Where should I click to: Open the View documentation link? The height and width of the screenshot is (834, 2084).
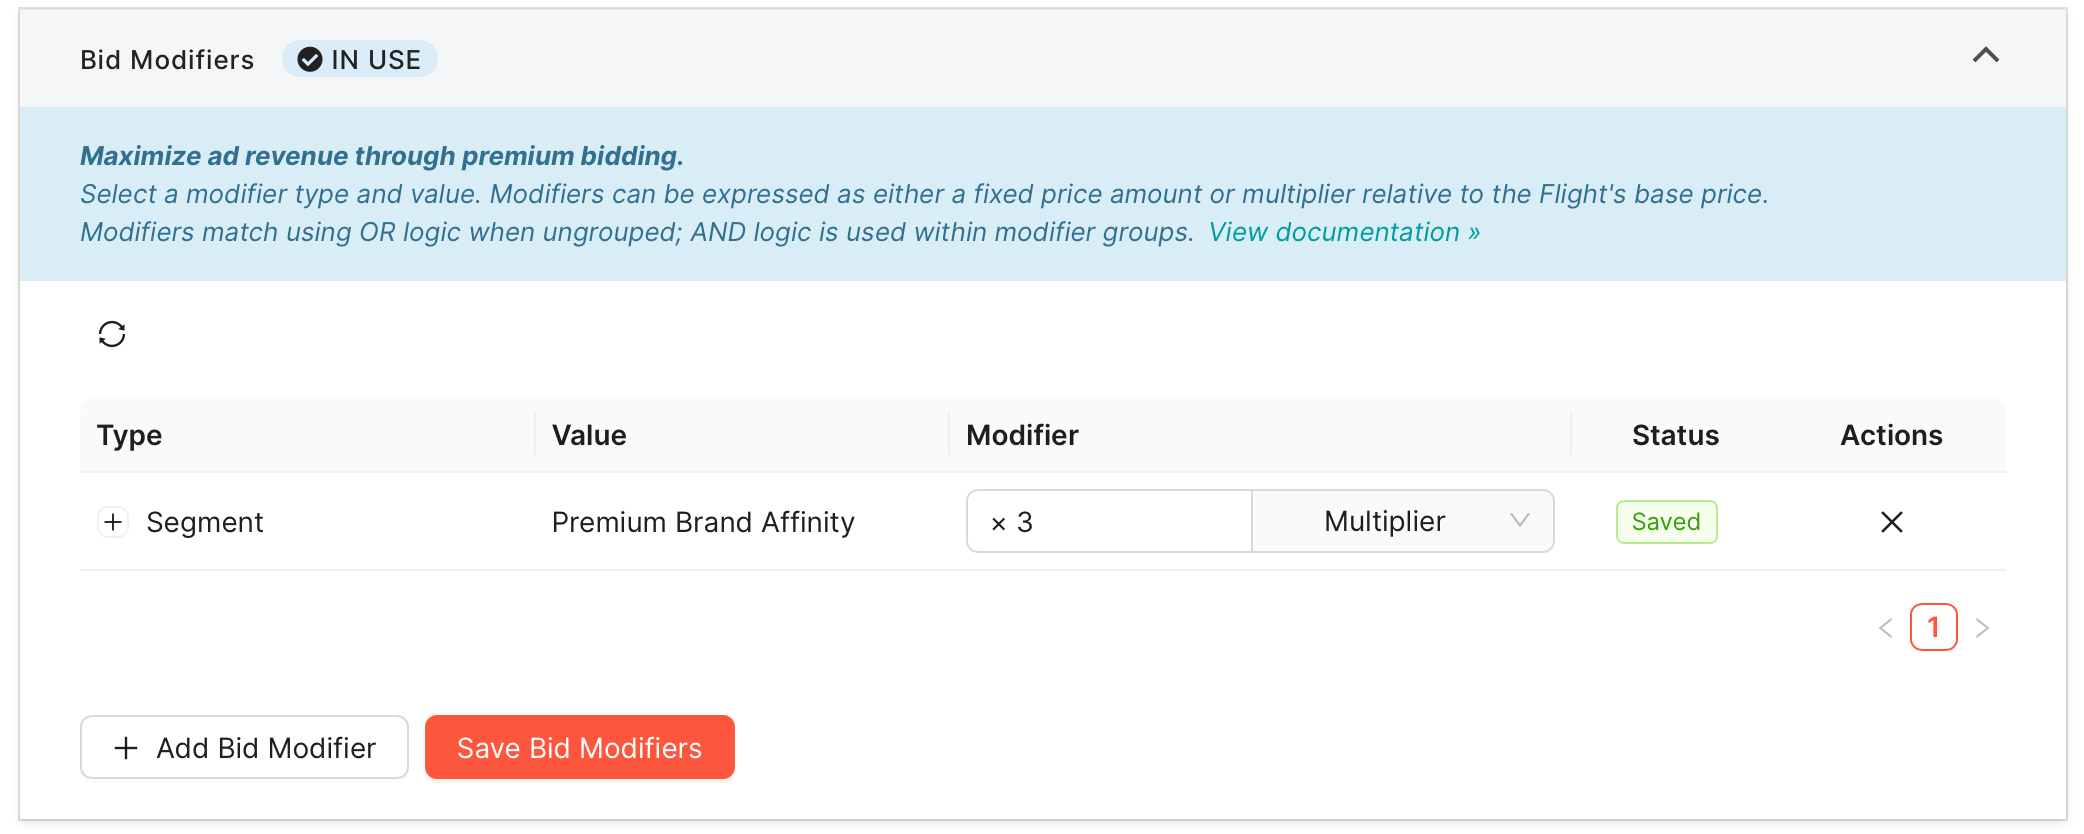point(1343,232)
